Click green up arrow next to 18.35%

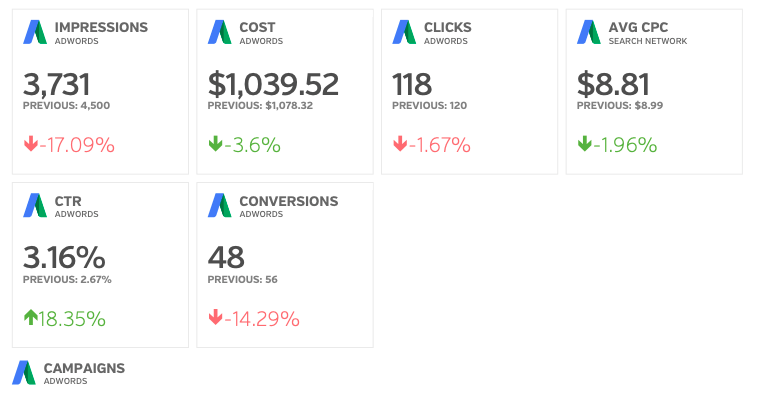(31, 317)
